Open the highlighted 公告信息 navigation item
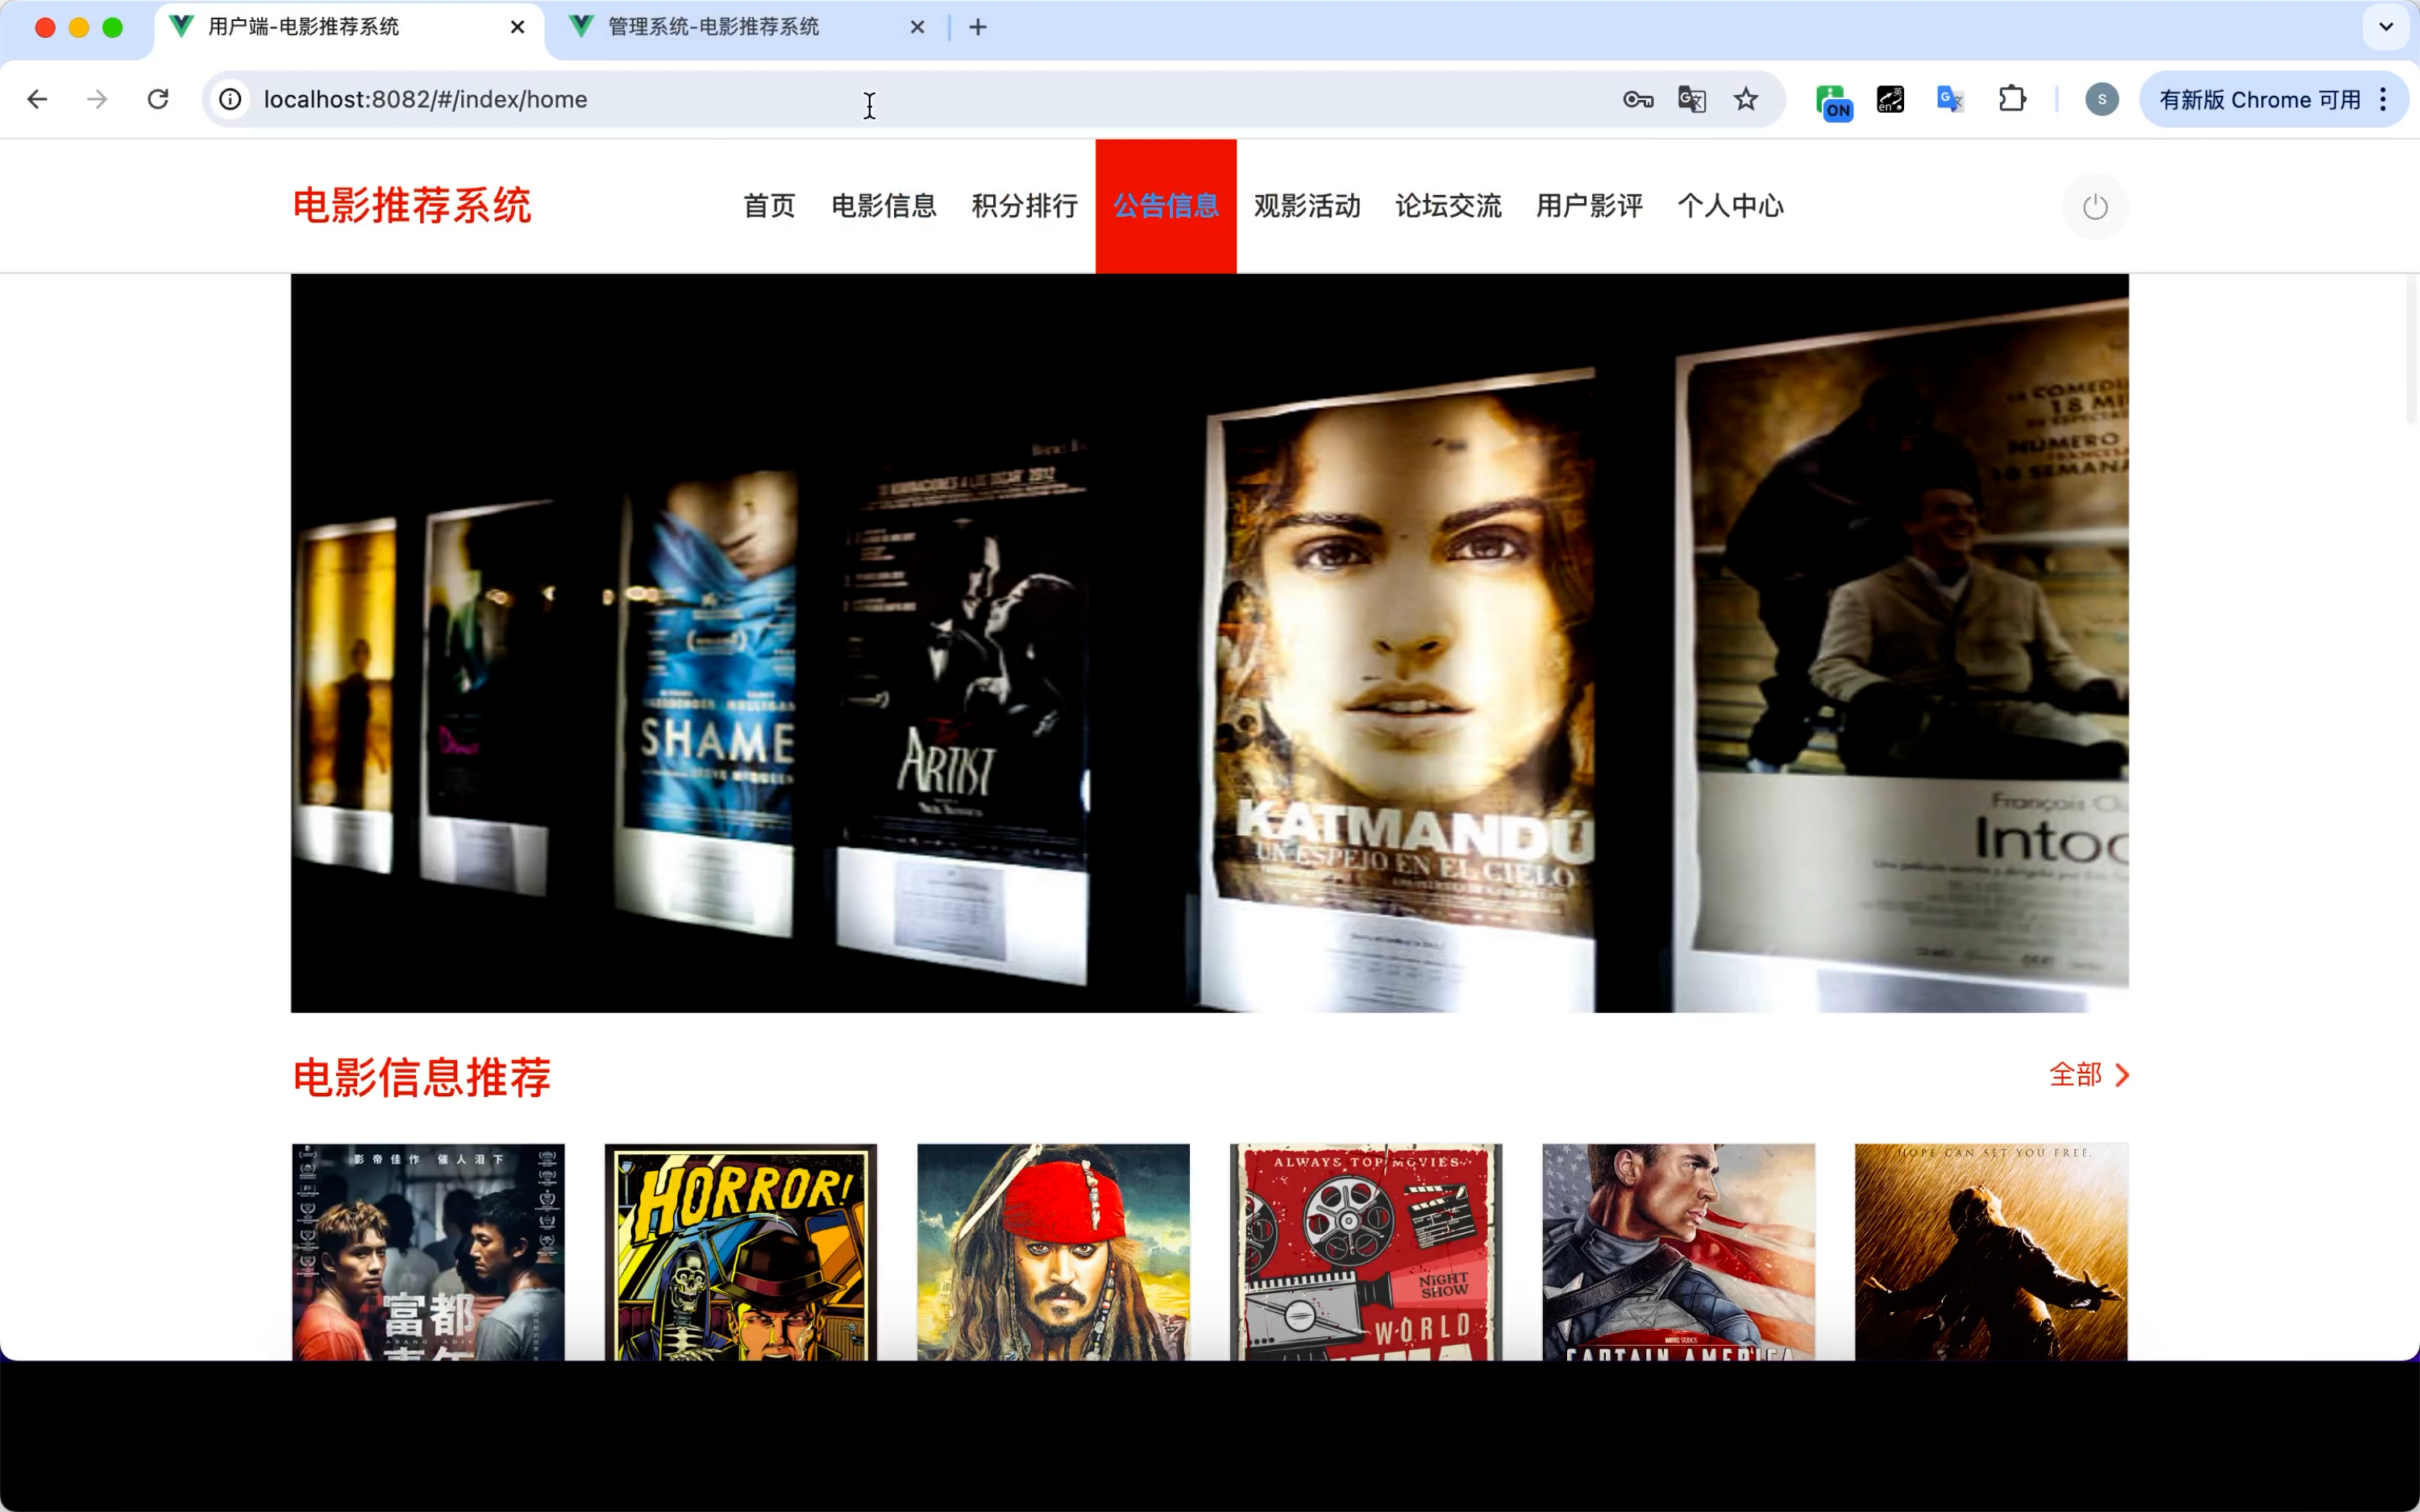2420x1512 pixels. point(1166,206)
